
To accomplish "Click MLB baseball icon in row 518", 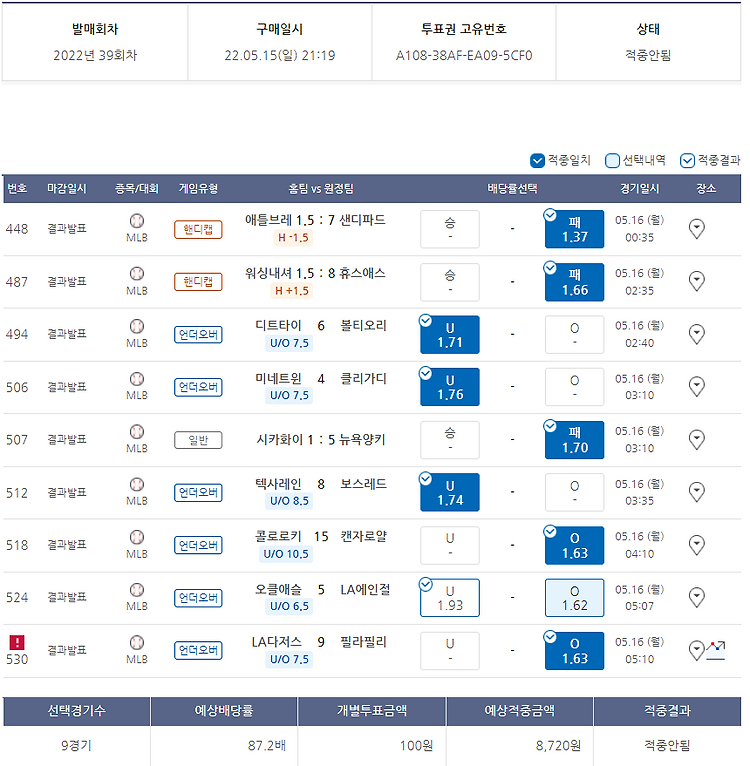I will (137, 537).
